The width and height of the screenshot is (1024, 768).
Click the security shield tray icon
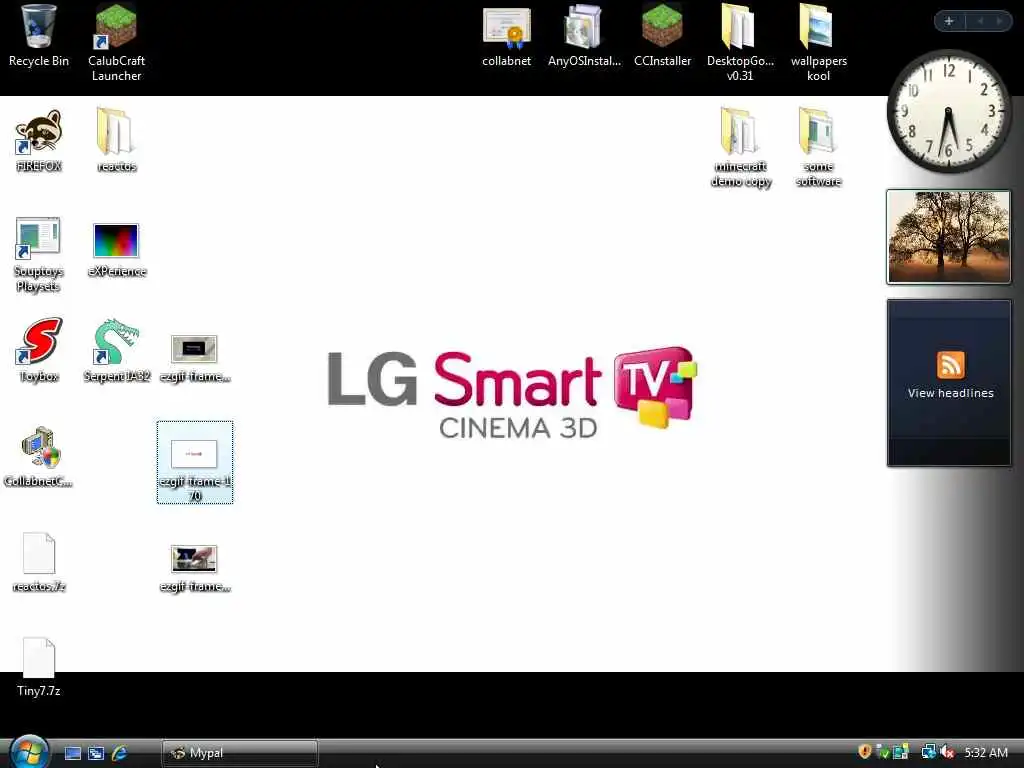tap(865, 752)
